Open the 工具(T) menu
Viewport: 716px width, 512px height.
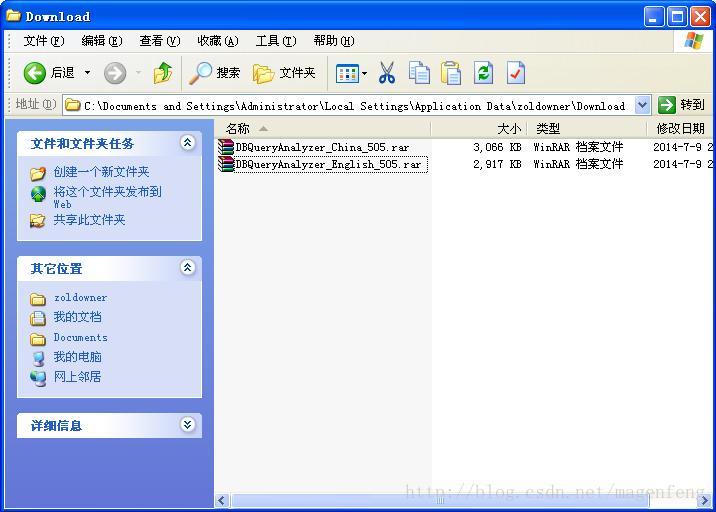[276, 41]
